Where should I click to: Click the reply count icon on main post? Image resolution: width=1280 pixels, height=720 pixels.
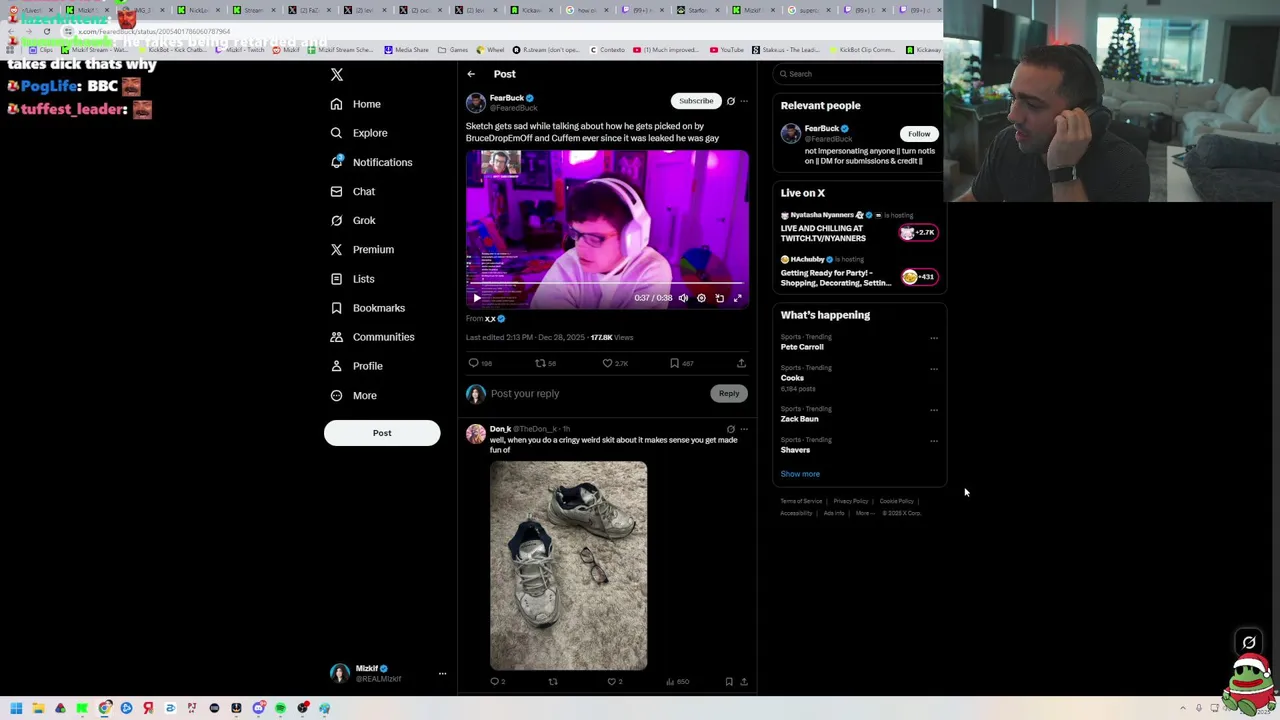tap(474, 363)
